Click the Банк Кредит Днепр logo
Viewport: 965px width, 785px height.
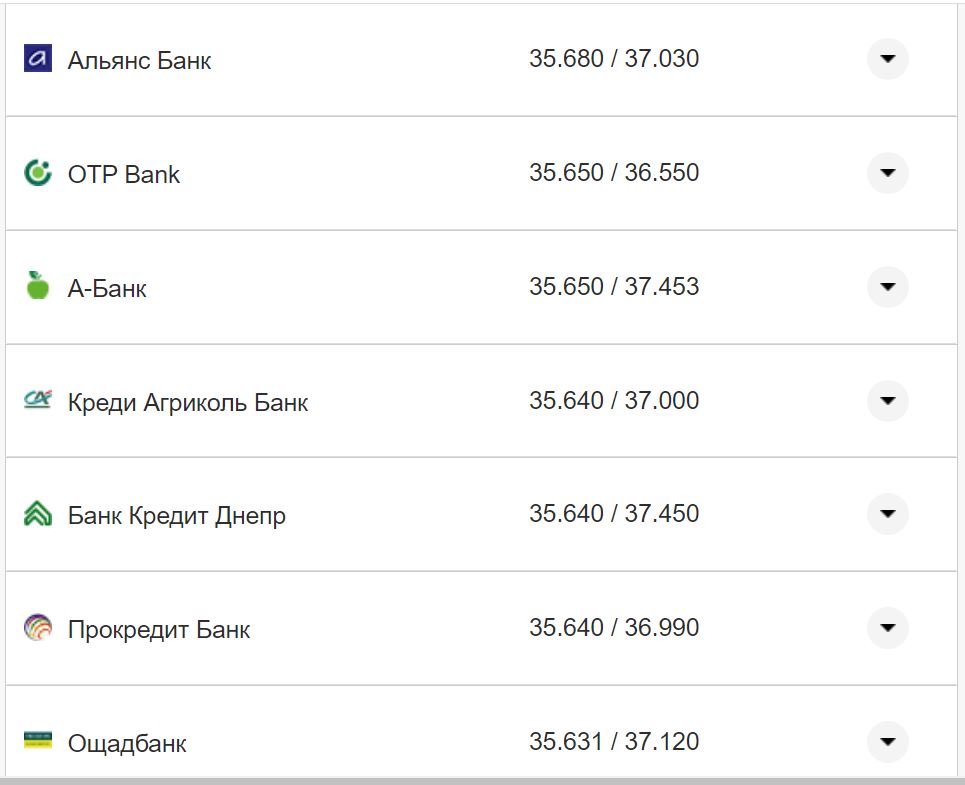pos(36,514)
